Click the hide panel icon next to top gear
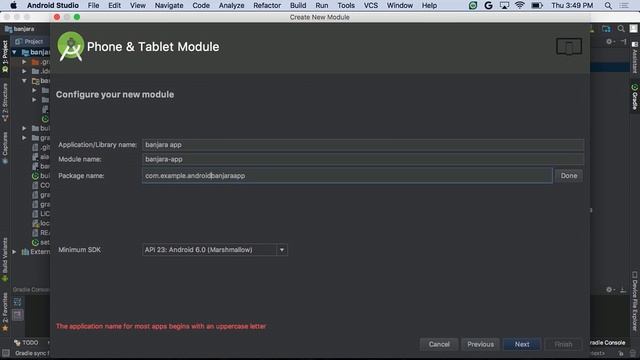The width and height of the screenshot is (640, 360). point(623,42)
